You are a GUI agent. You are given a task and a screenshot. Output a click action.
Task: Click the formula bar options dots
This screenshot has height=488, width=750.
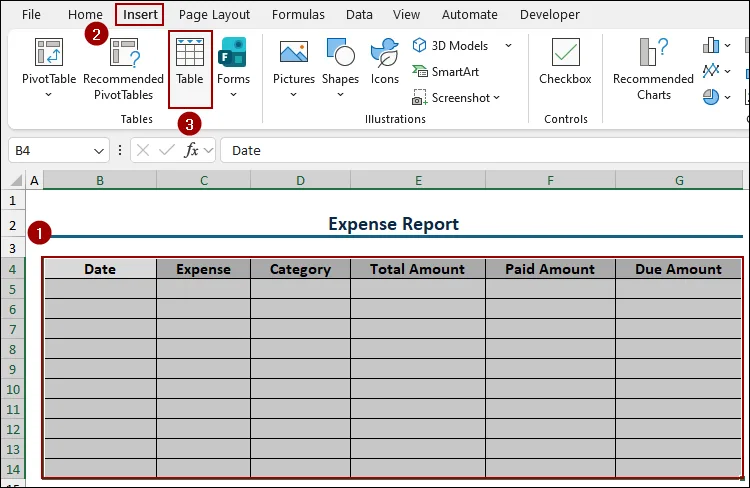point(120,150)
